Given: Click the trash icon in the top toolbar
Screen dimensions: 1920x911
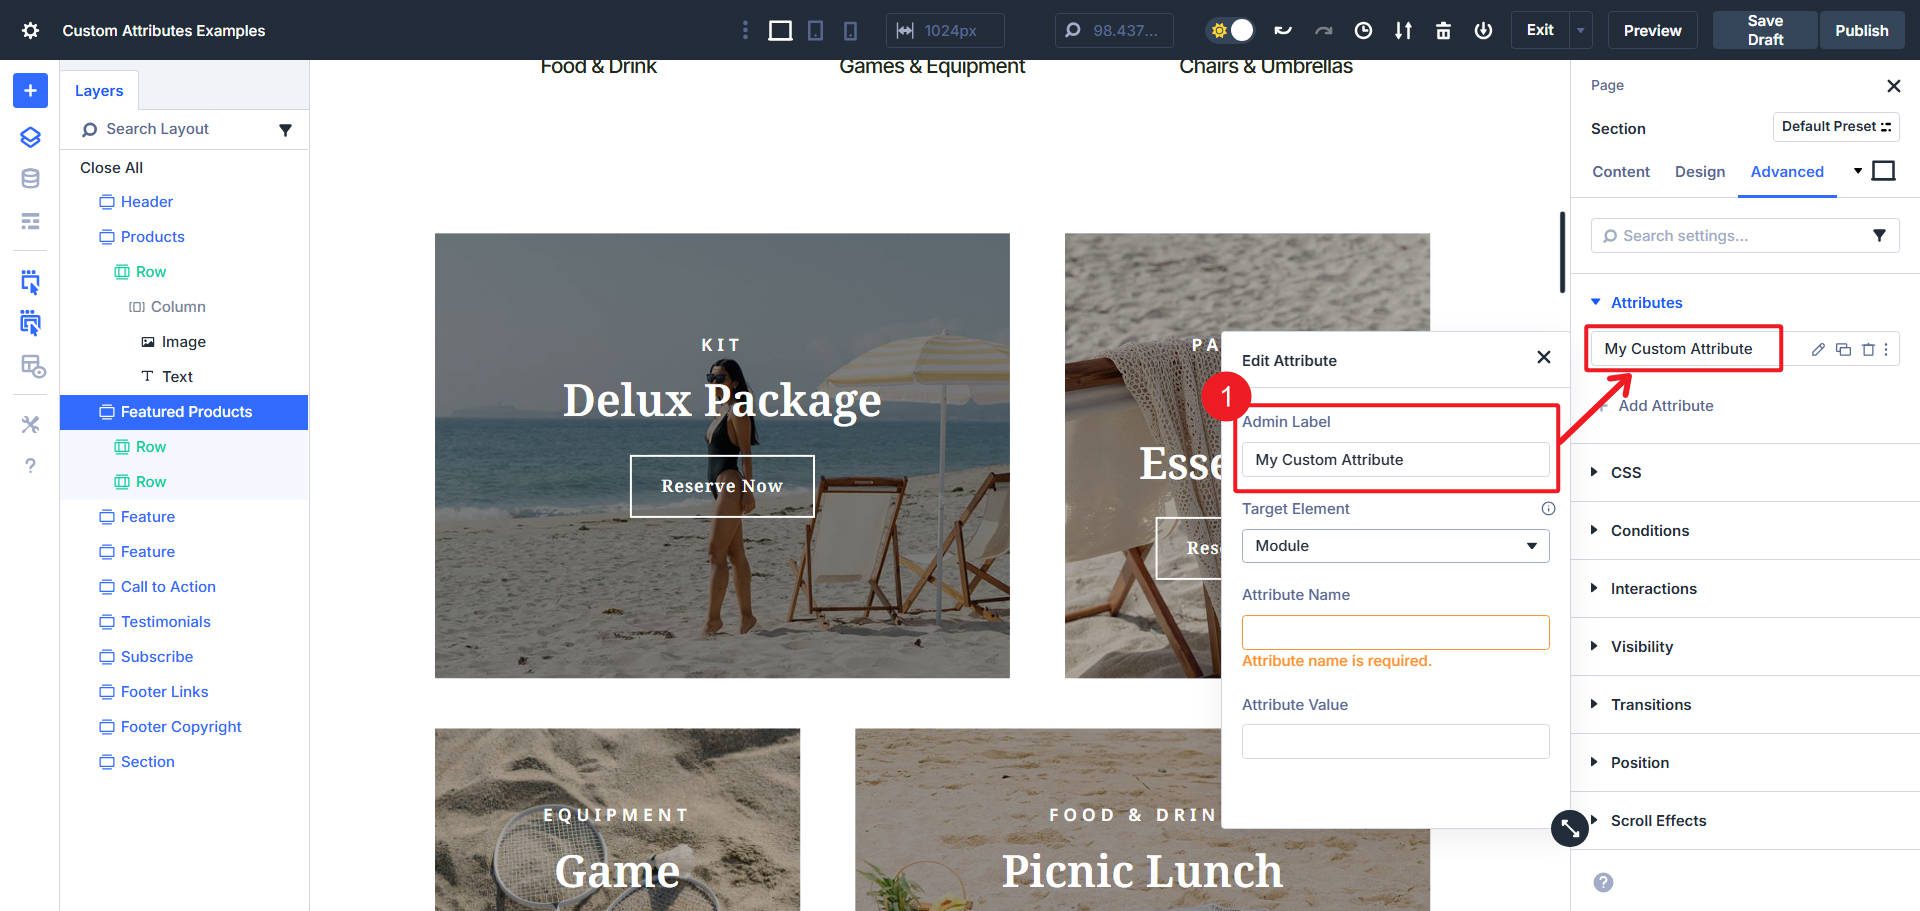Looking at the screenshot, I should [x=1443, y=30].
